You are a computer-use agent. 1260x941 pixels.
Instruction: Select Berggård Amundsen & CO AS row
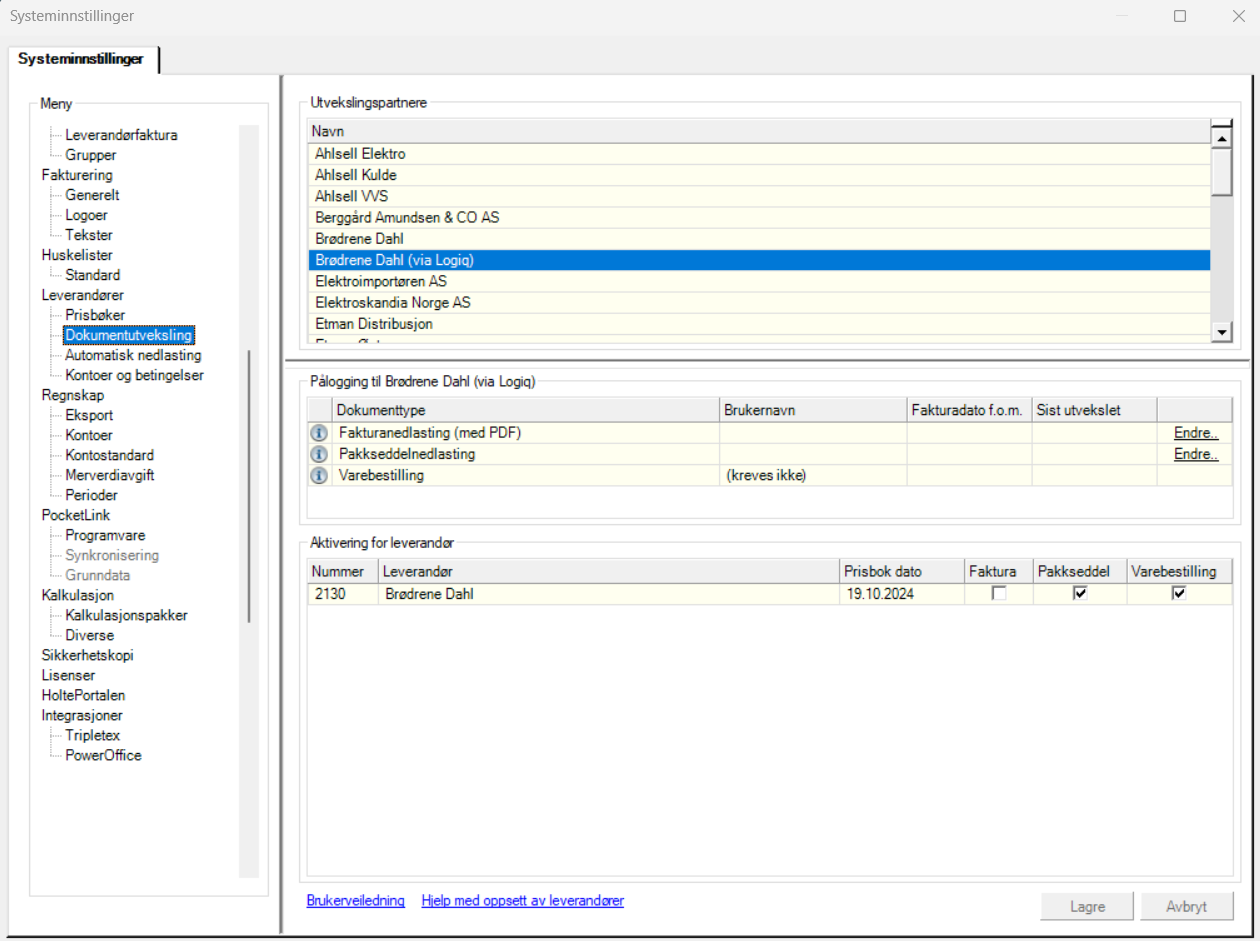(759, 217)
